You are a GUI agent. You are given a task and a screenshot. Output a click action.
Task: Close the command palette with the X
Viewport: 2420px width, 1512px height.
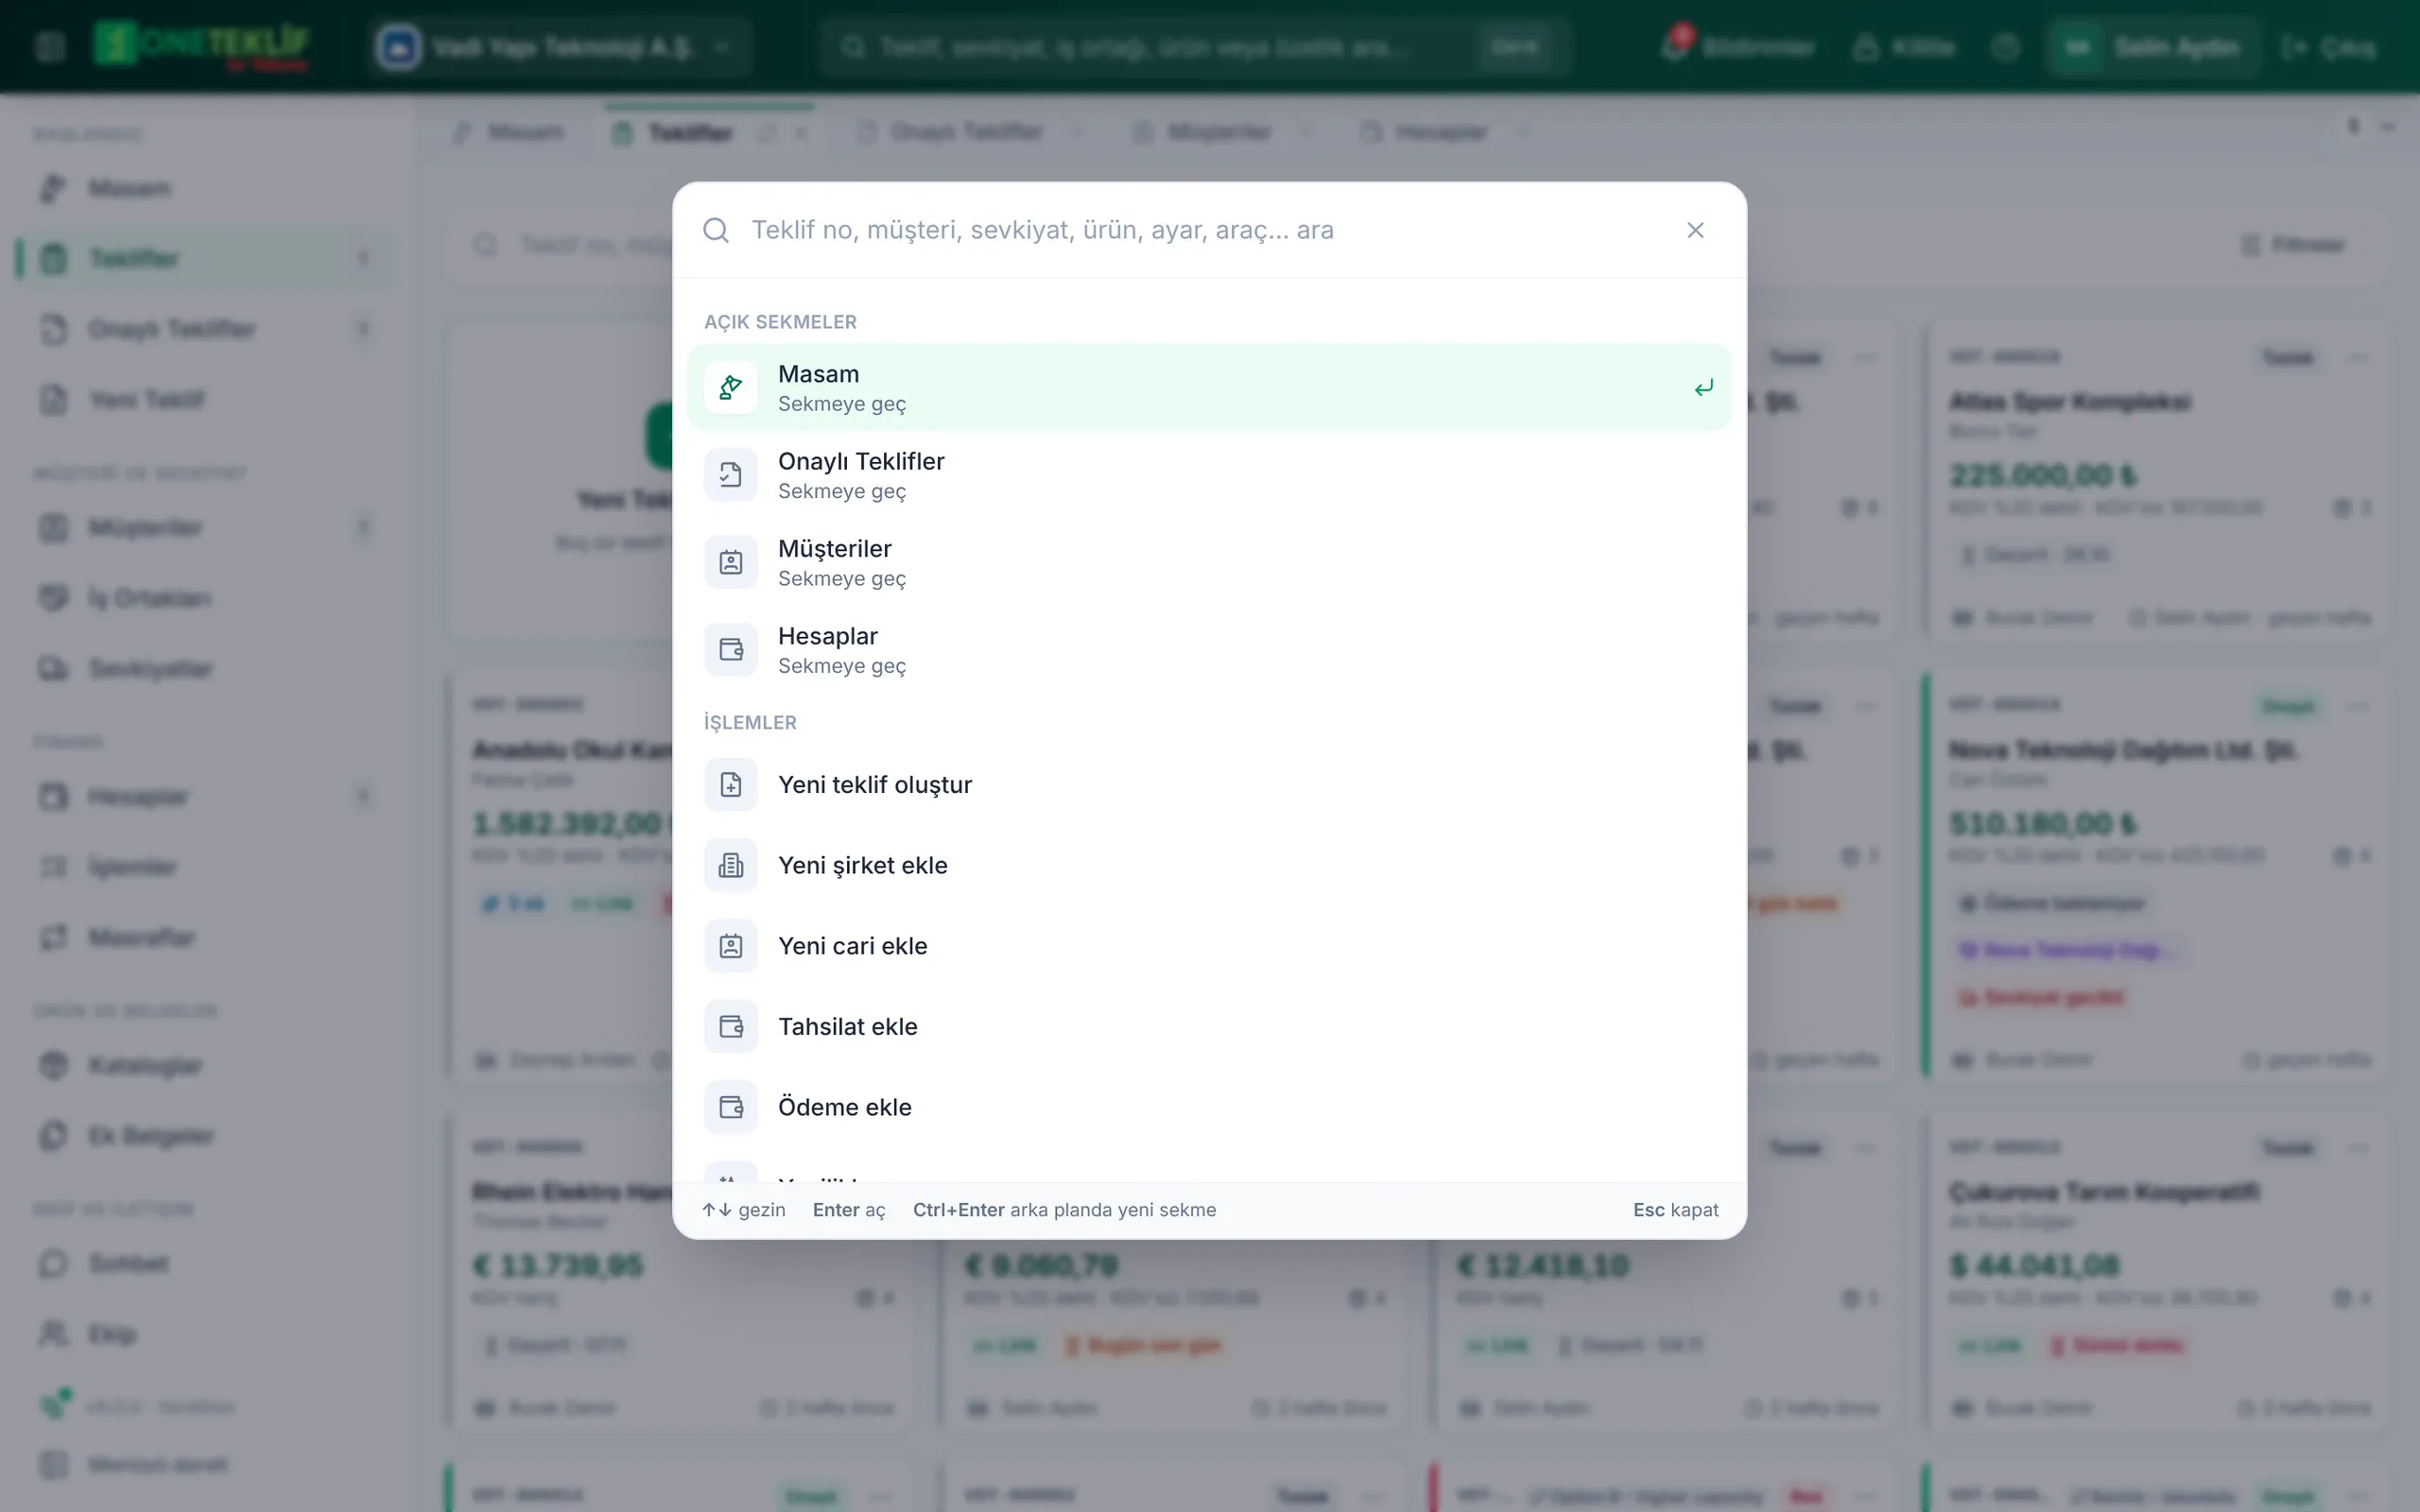click(1695, 230)
